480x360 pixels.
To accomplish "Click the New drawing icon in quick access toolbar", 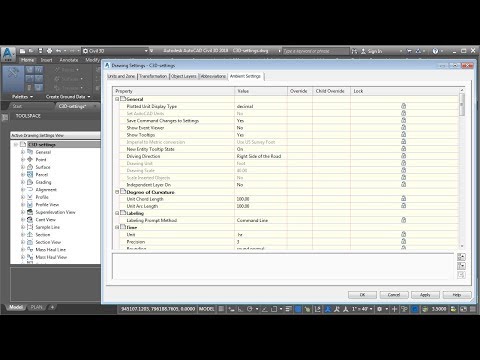I will click(x=22, y=51).
